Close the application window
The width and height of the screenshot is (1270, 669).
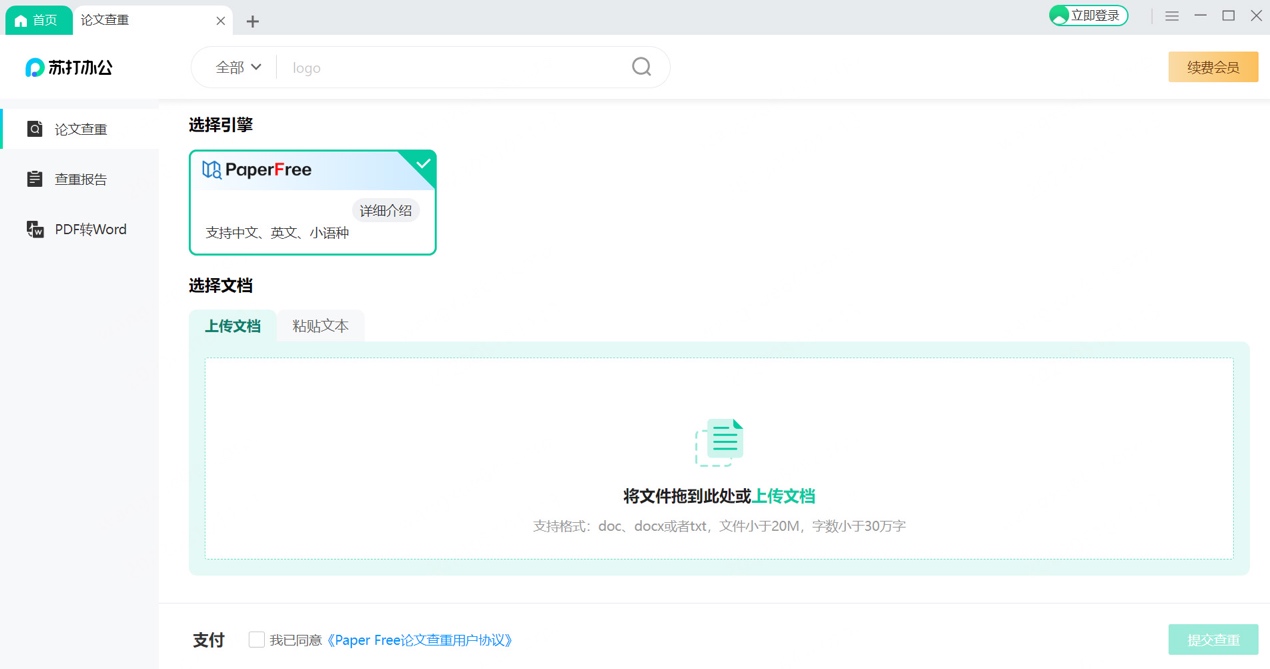click(1257, 16)
